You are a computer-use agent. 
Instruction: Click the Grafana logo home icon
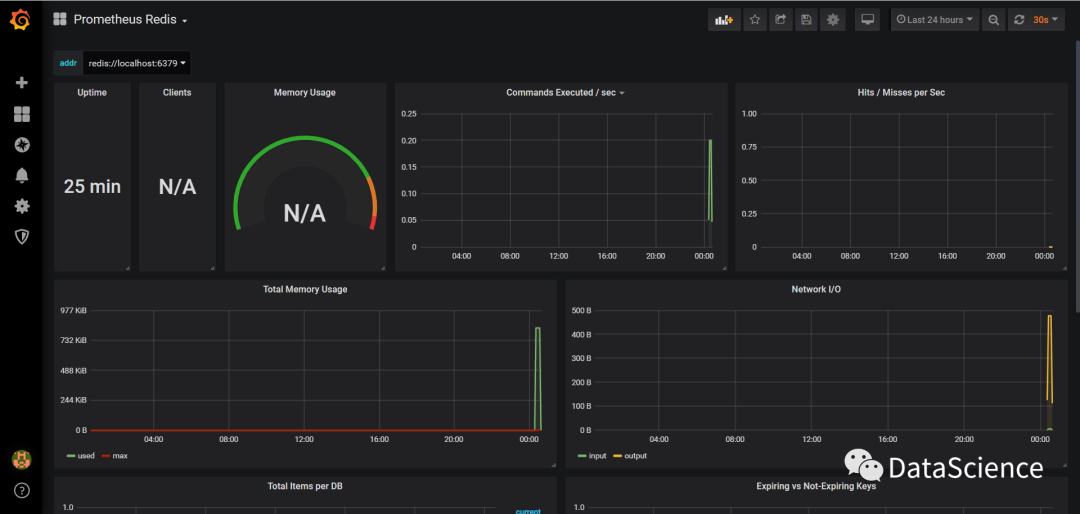pos(21,20)
